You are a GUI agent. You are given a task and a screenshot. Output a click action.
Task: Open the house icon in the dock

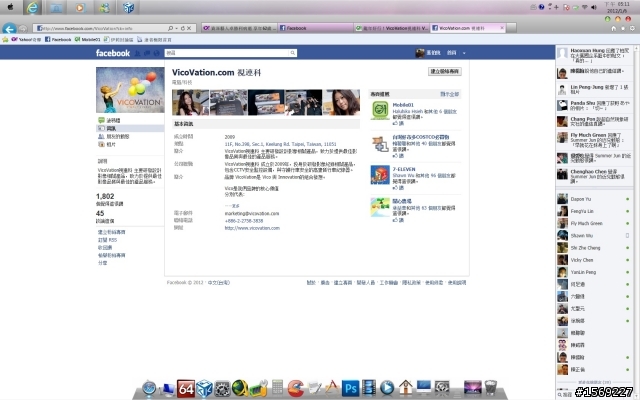pos(405,388)
